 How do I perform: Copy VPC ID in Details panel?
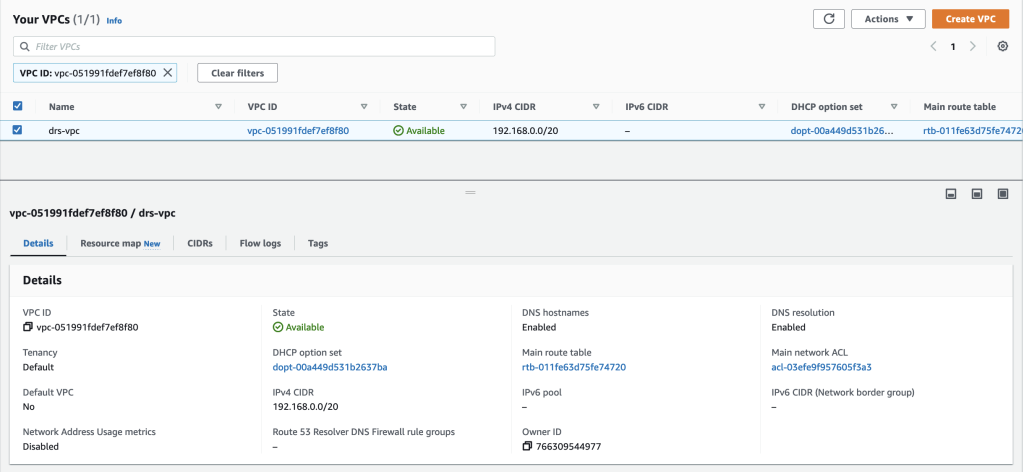pyautogui.click(x=27, y=327)
